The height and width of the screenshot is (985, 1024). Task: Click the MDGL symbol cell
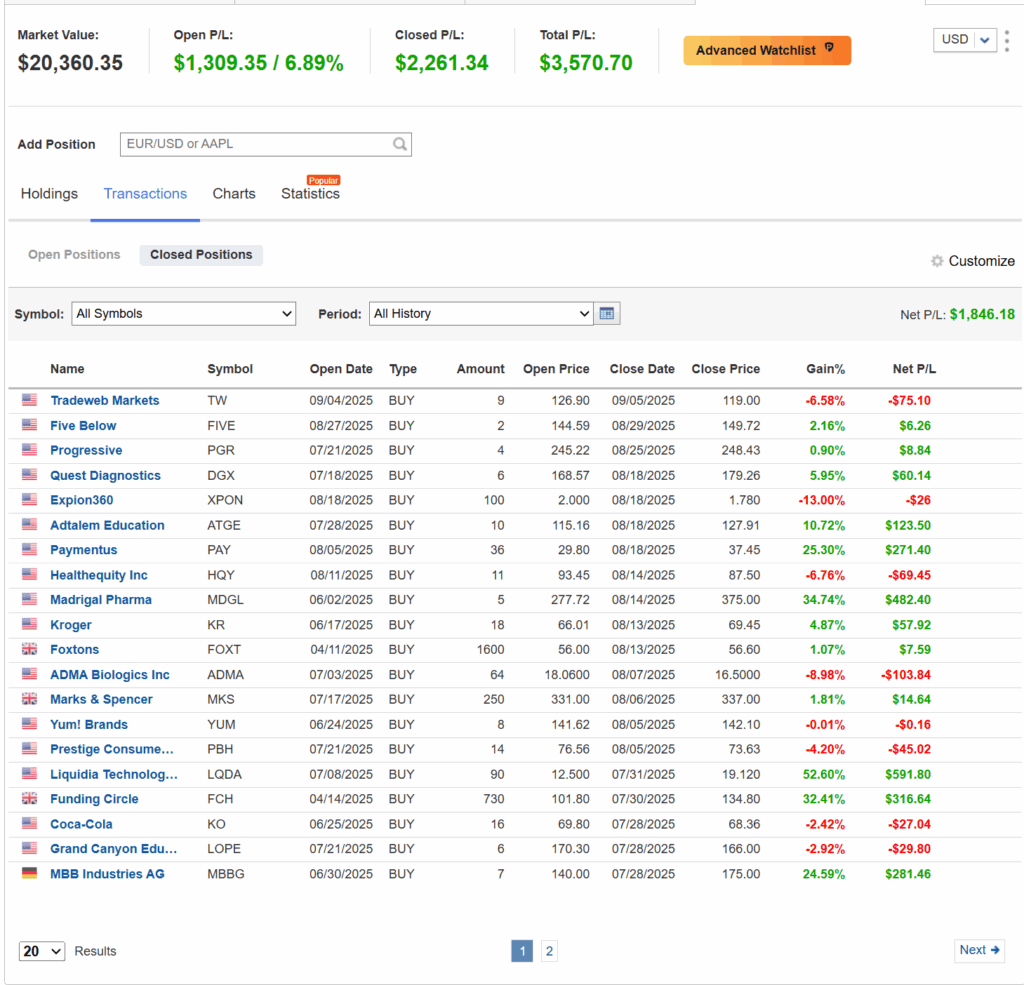click(225, 600)
